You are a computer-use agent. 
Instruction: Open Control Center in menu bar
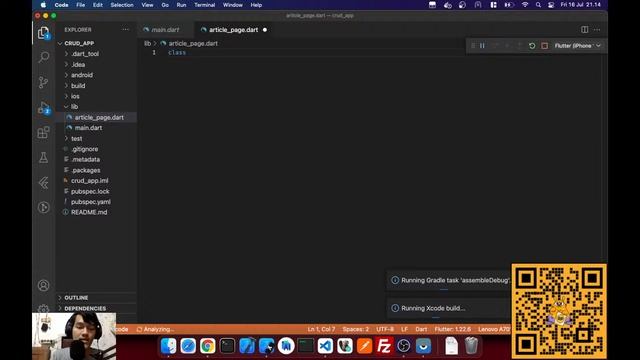tap(551, 5)
